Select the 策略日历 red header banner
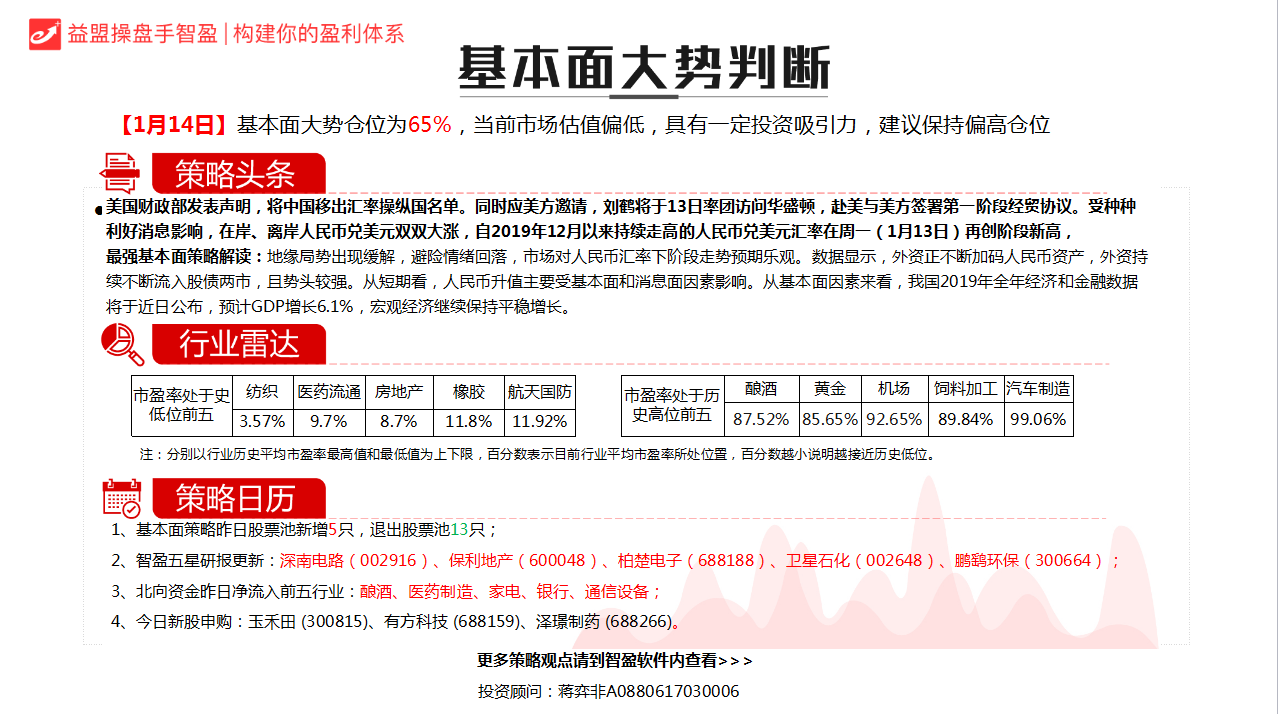This screenshot has height=714, width=1278. 238,497
